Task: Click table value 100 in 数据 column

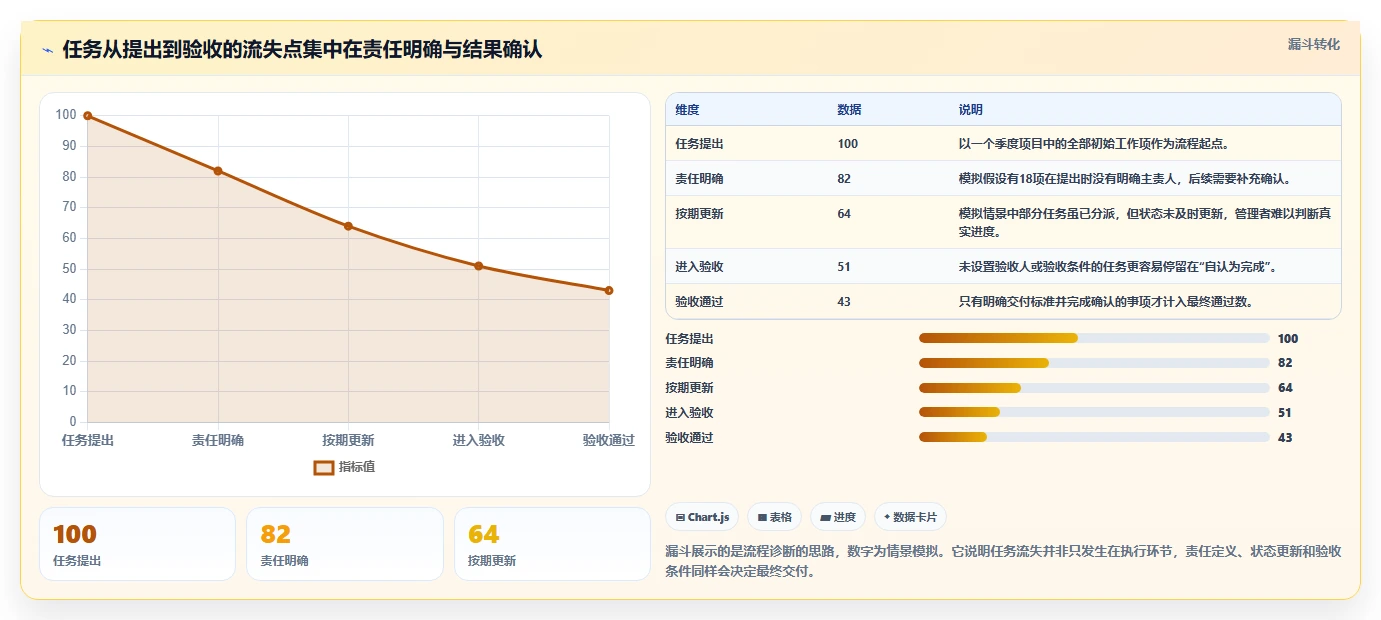Action: coord(848,144)
